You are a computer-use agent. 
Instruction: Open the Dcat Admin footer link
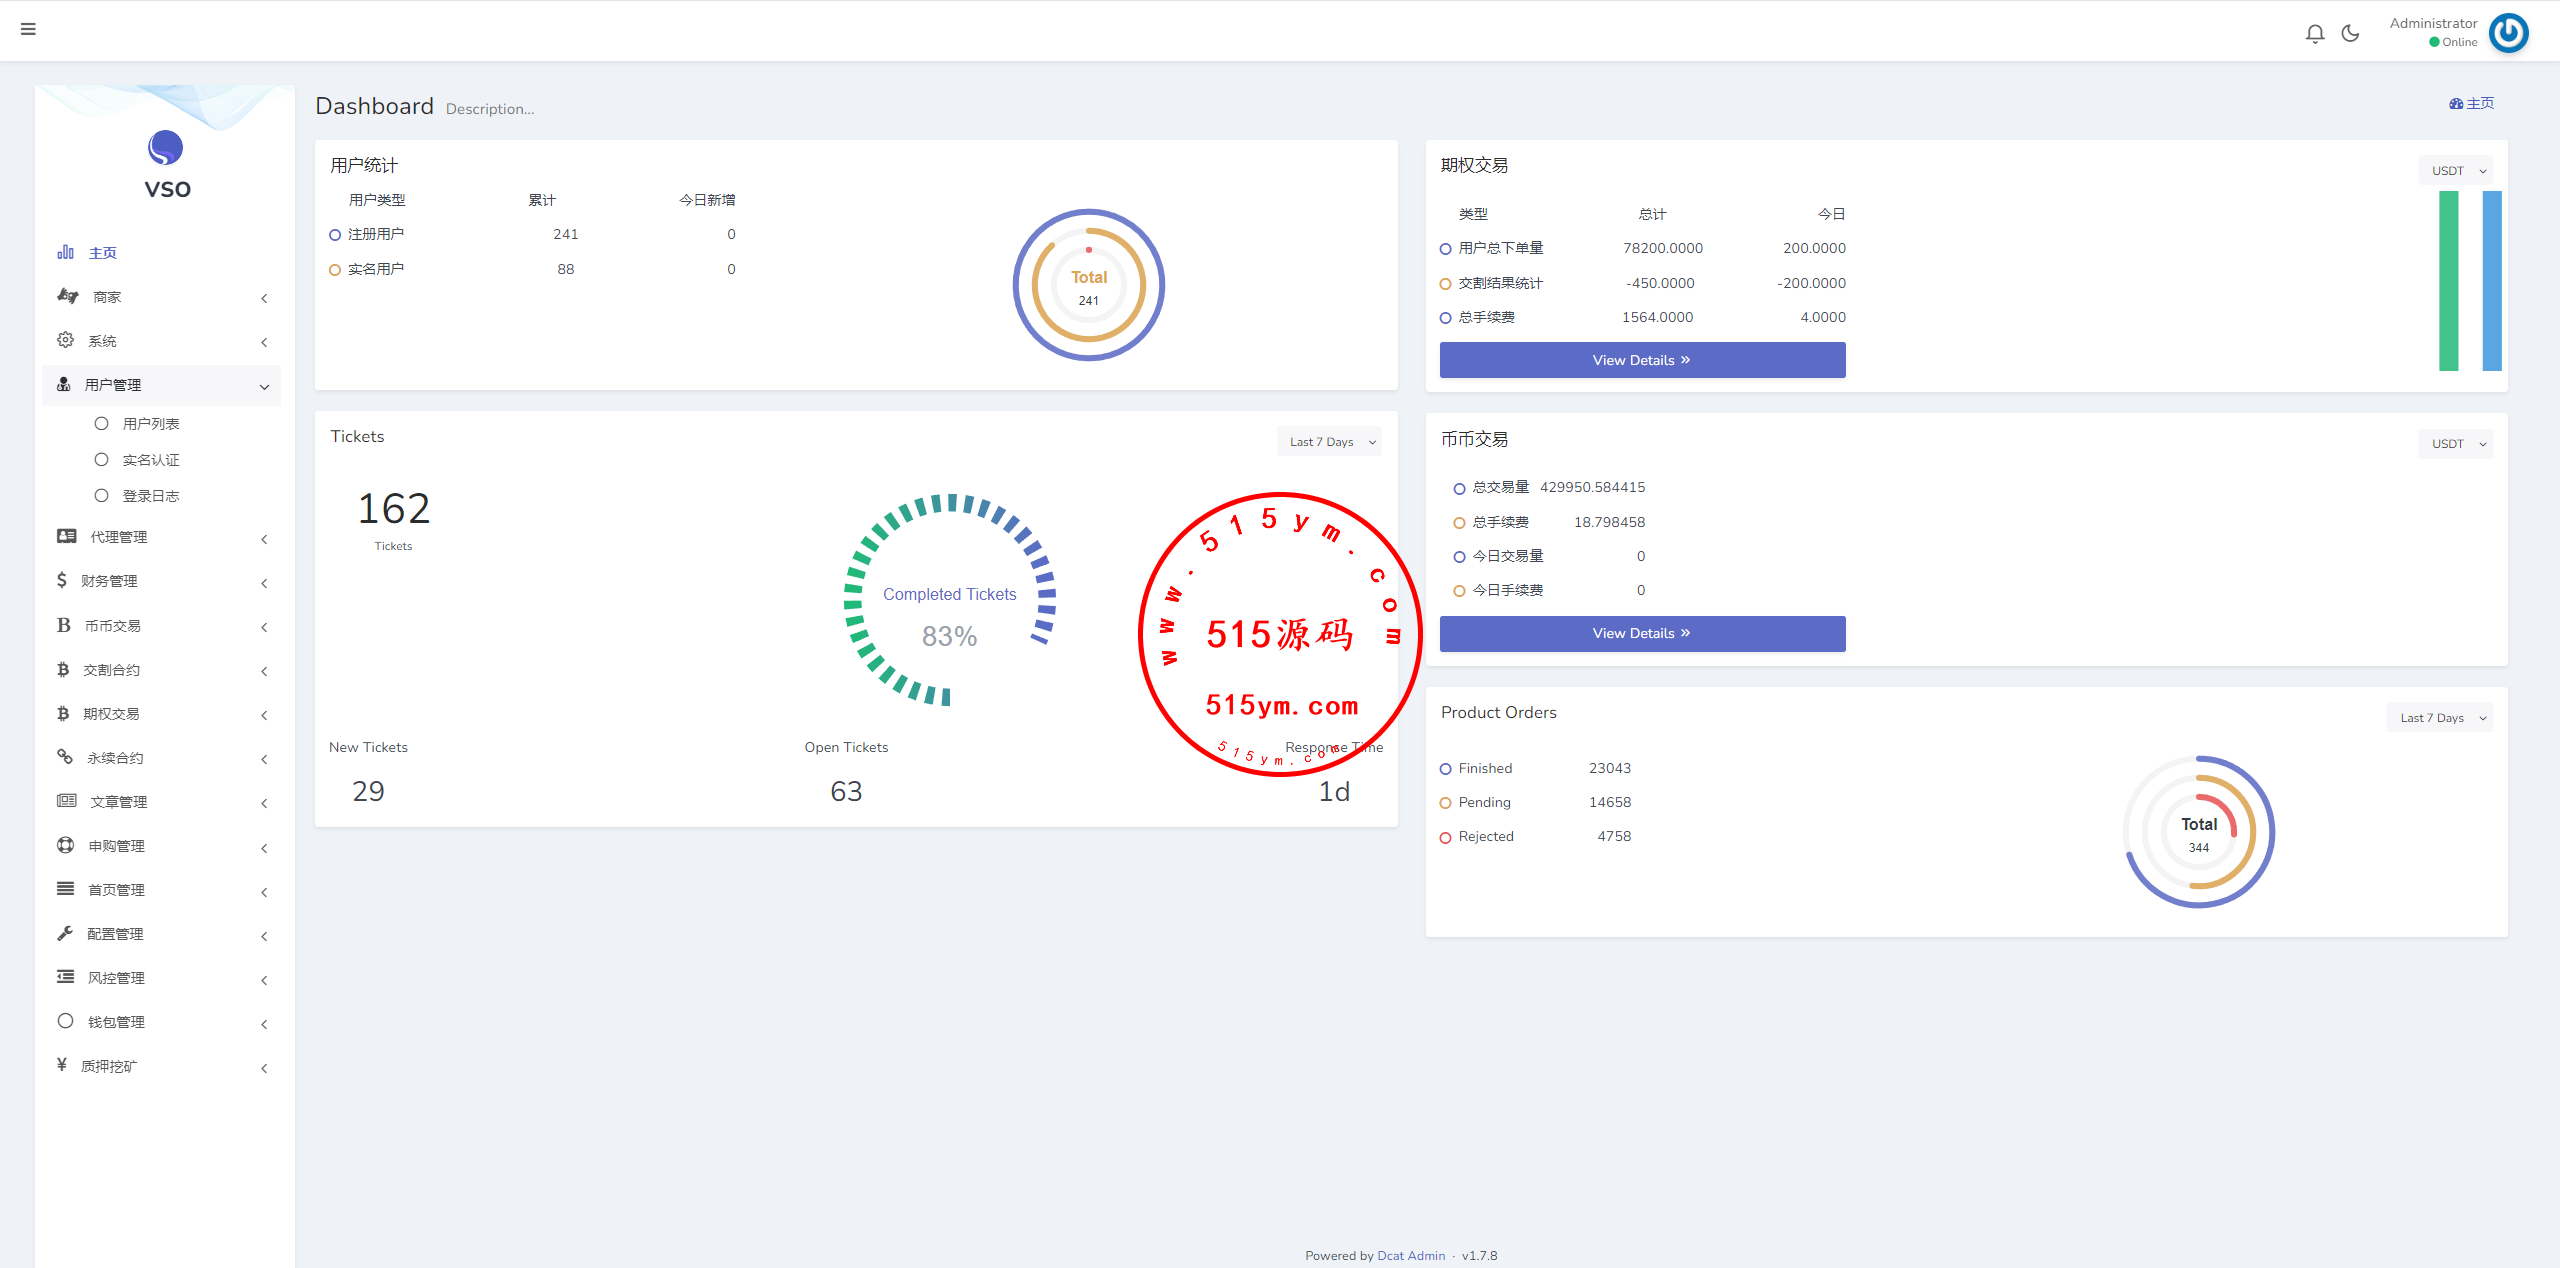click(1410, 1256)
